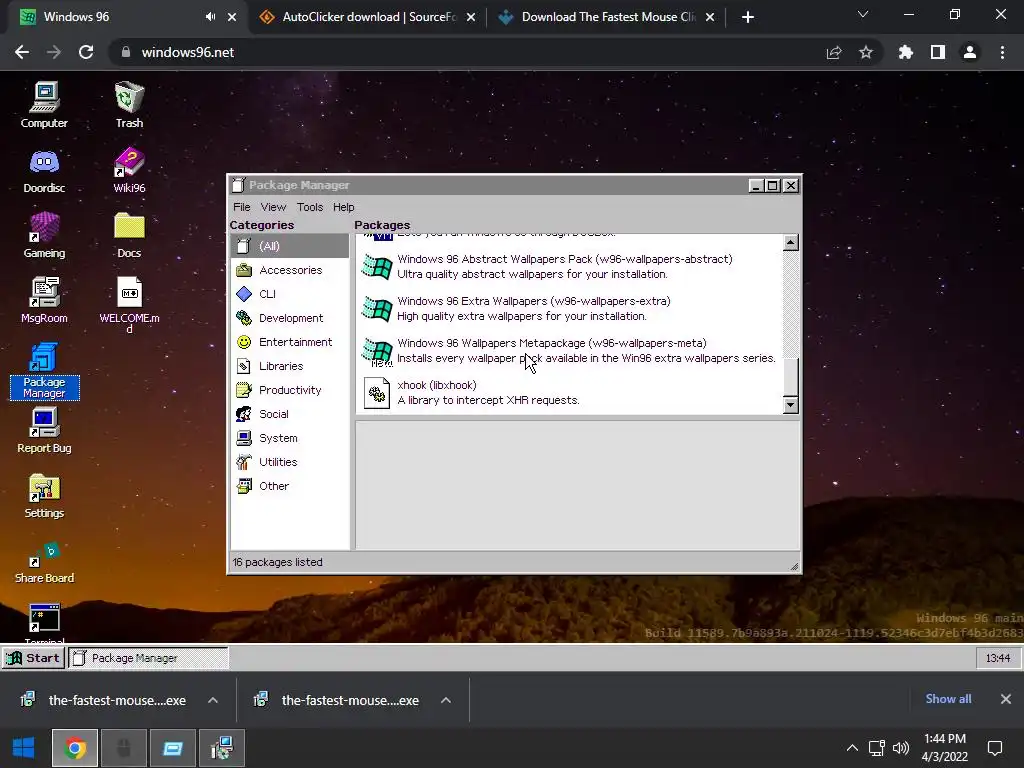This screenshot has width=1024, height=768.
Task: Click the packages list scroll down arrow
Action: pyautogui.click(x=790, y=405)
